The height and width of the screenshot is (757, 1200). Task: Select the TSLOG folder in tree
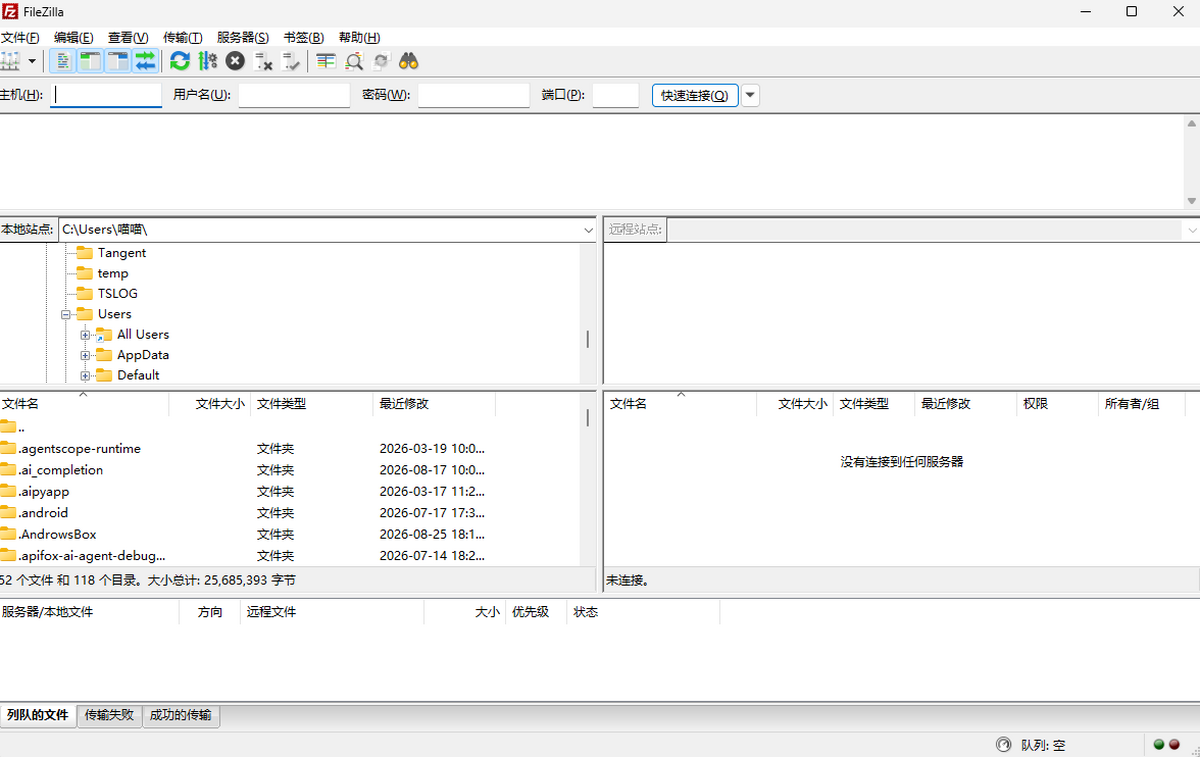click(117, 294)
